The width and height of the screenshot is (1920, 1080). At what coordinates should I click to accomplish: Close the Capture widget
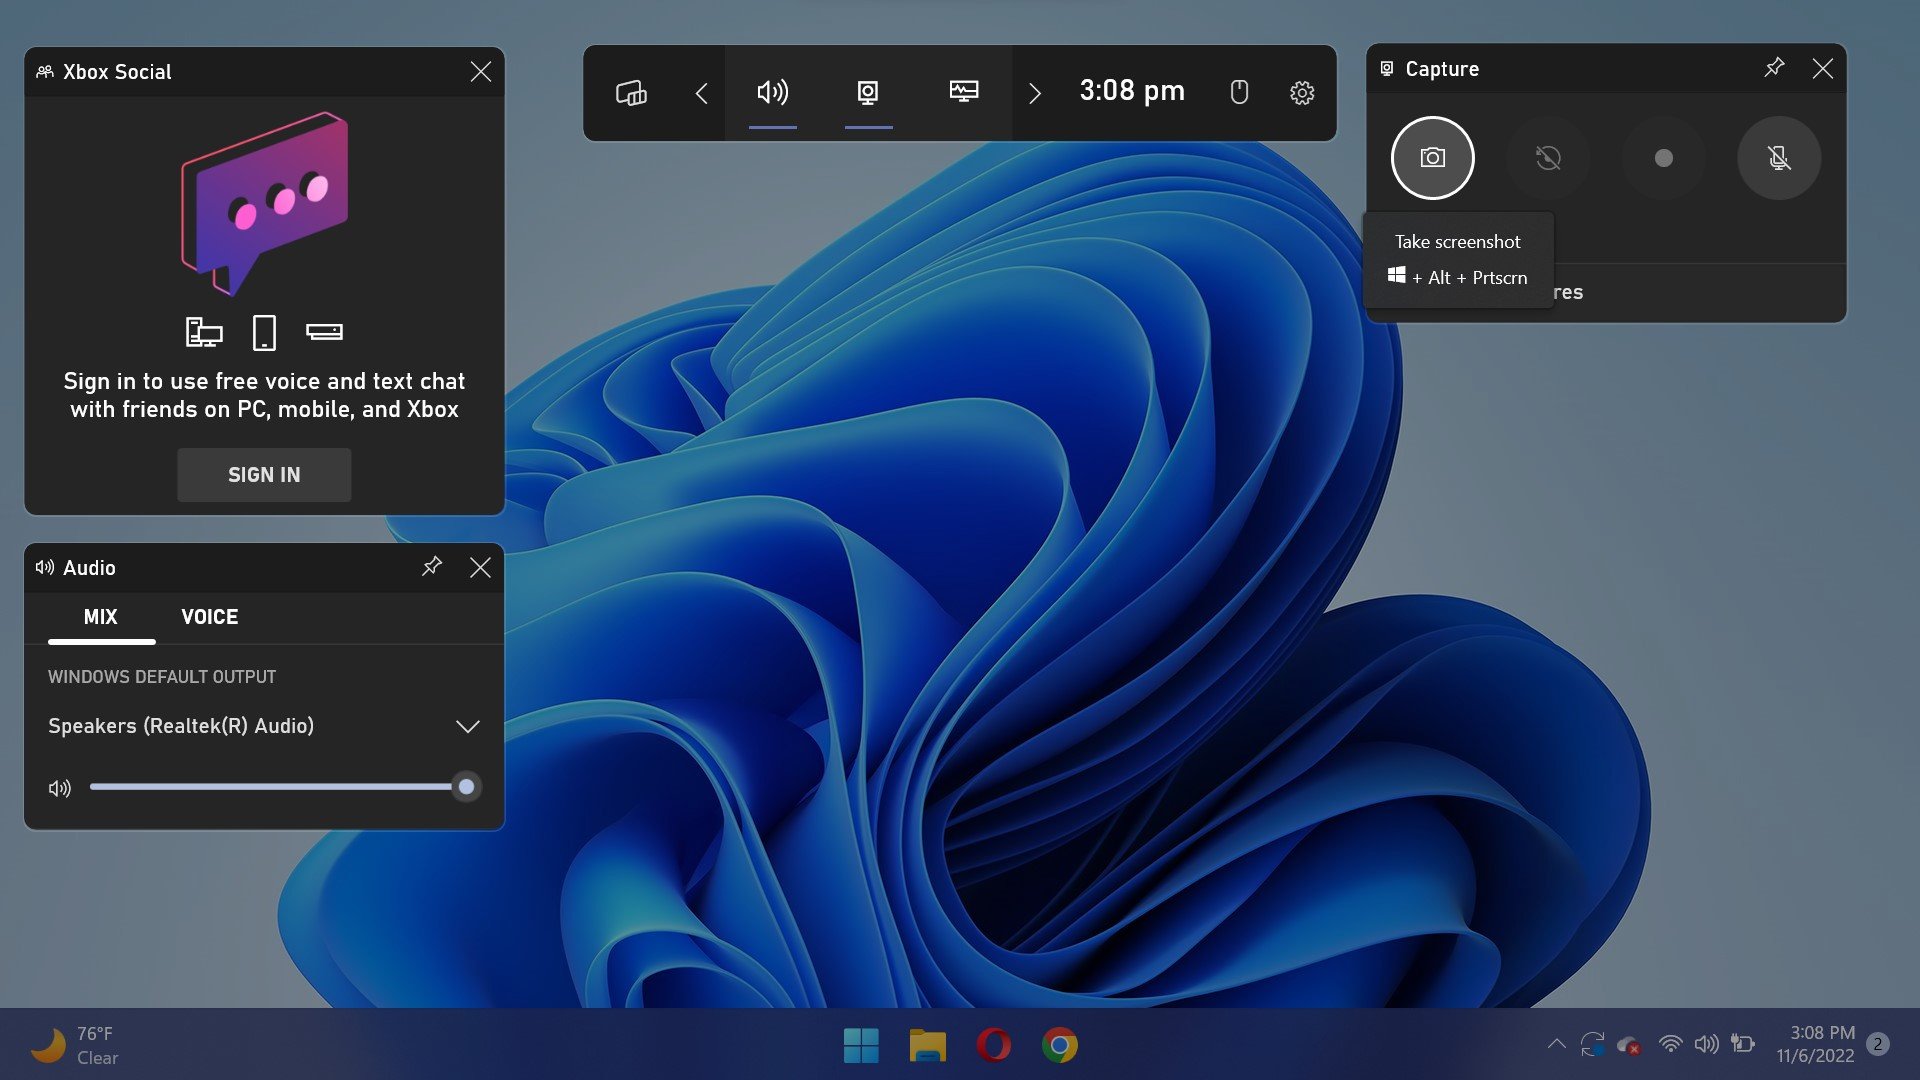[1822, 68]
